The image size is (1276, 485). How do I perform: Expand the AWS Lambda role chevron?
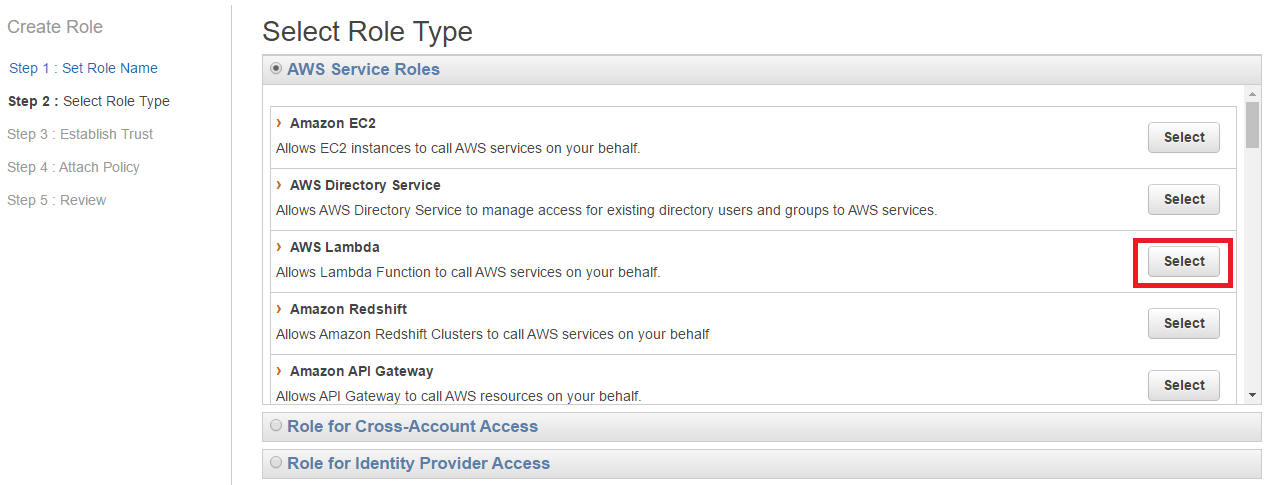pos(279,248)
